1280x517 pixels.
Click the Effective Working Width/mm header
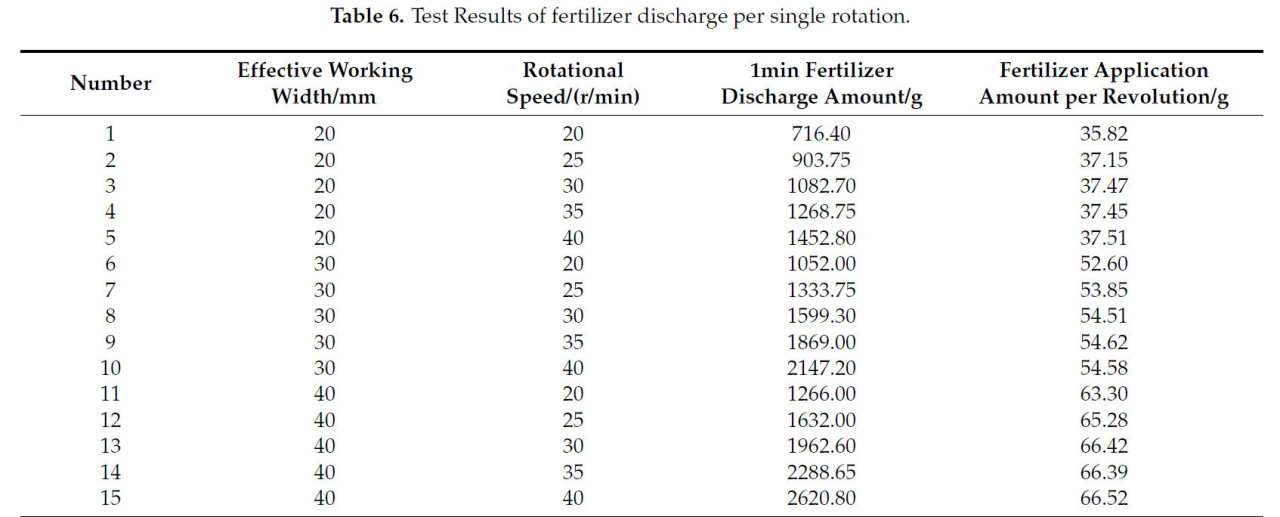point(325,84)
